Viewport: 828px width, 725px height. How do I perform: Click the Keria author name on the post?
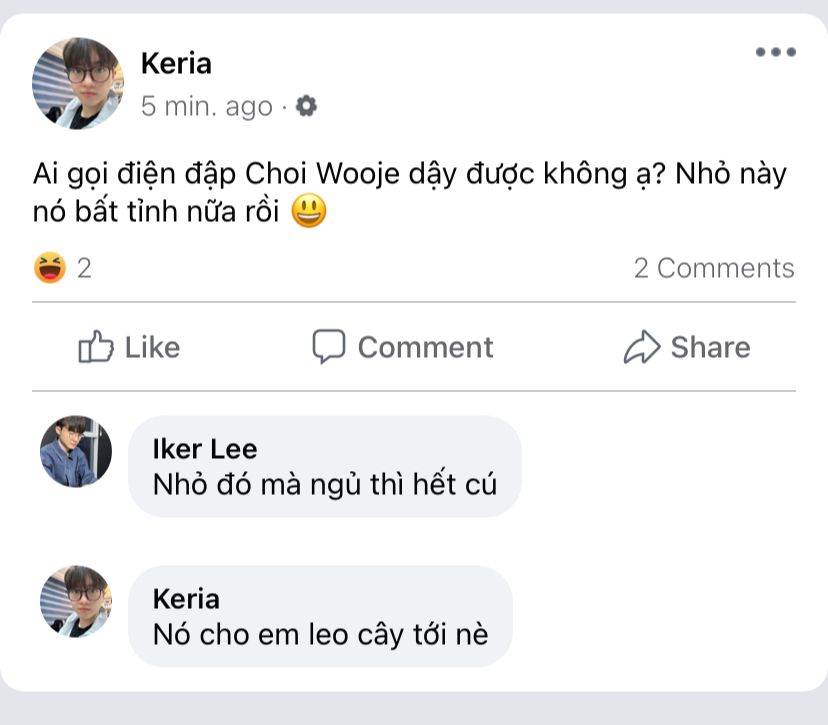[x=176, y=63]
